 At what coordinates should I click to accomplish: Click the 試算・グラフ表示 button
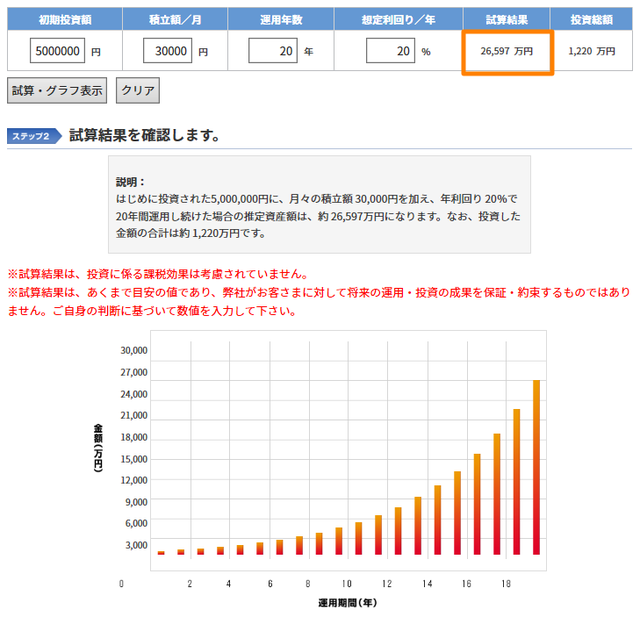pyautogui.click(x=57, y=90)
